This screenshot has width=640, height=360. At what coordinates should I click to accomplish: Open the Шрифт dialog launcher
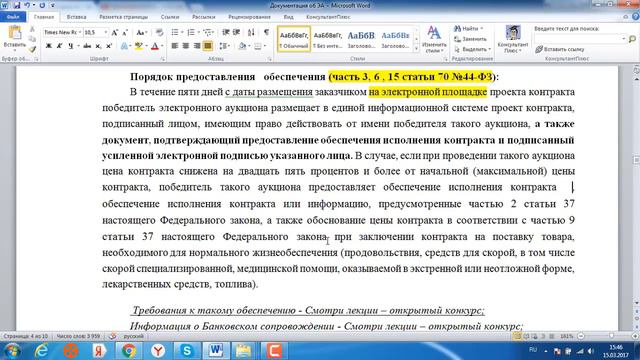(162, 59)
